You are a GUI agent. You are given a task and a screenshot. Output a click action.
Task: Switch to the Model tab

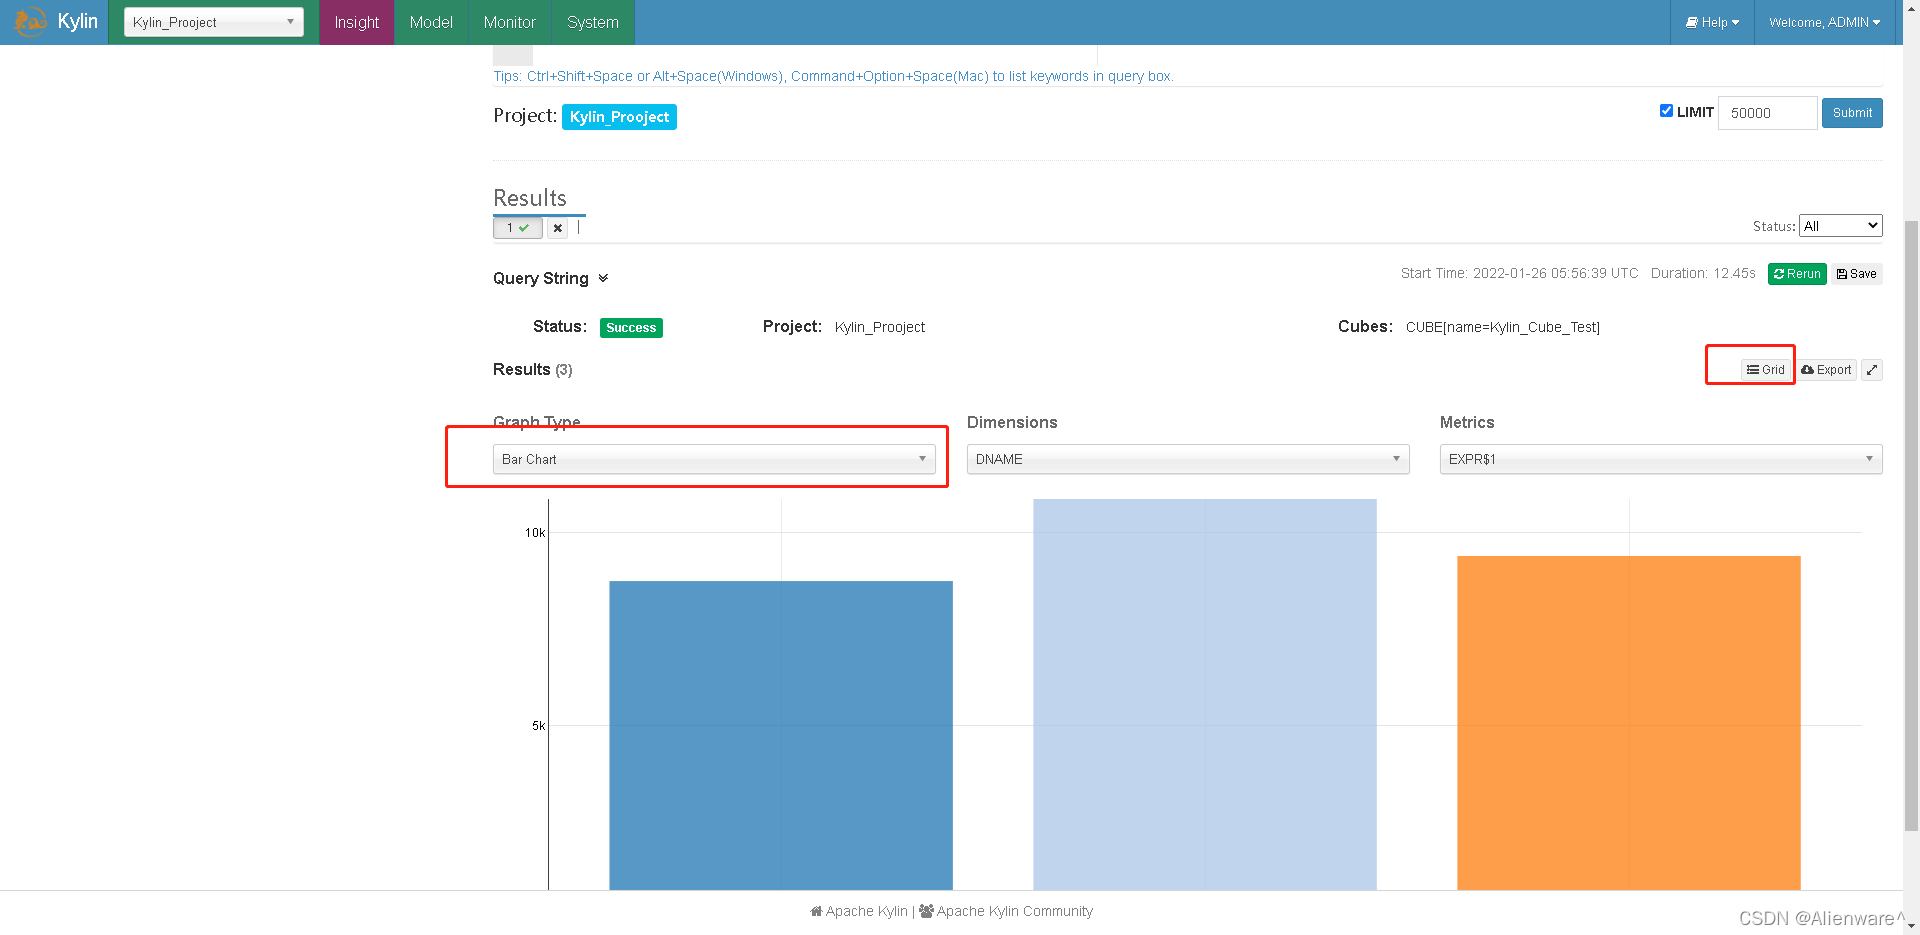(431, 22)
